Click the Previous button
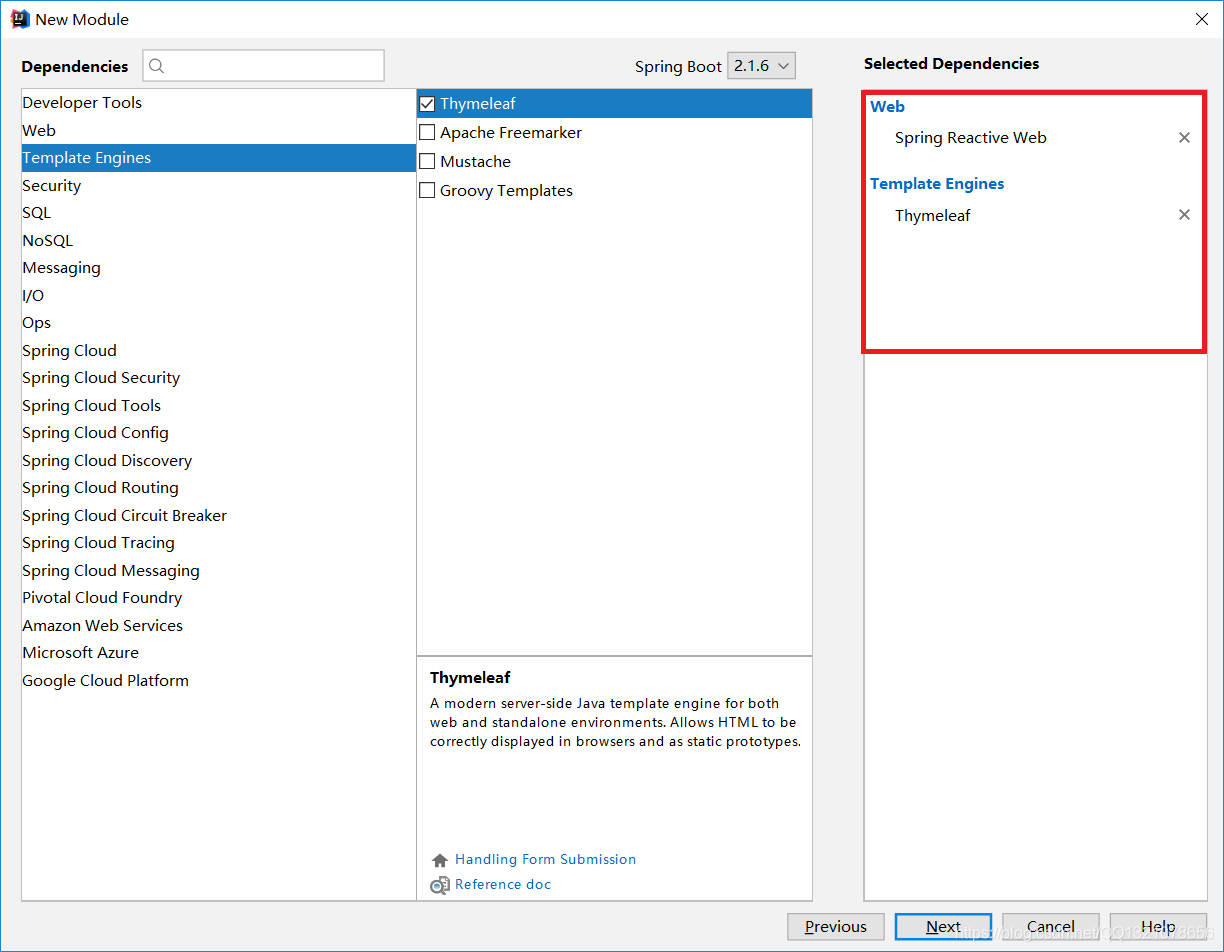This screenshot has width=1224, height=952. click(836, 927)
